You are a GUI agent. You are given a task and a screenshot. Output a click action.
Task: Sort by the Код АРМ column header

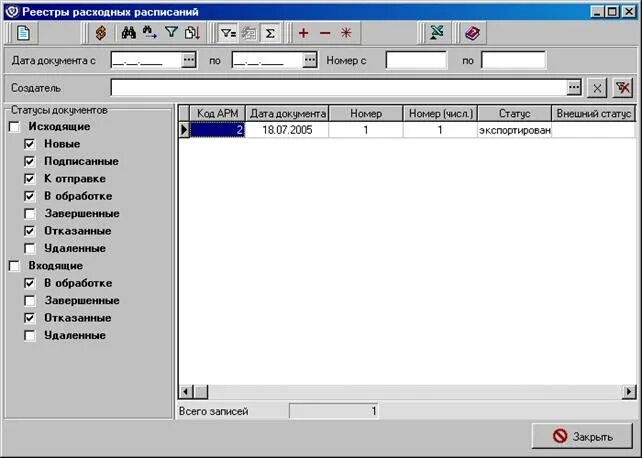[217, 113]
